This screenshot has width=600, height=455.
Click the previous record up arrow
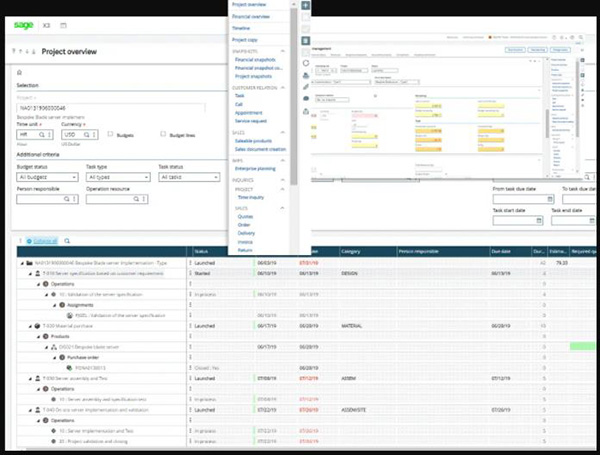click(x=21, y=51)
